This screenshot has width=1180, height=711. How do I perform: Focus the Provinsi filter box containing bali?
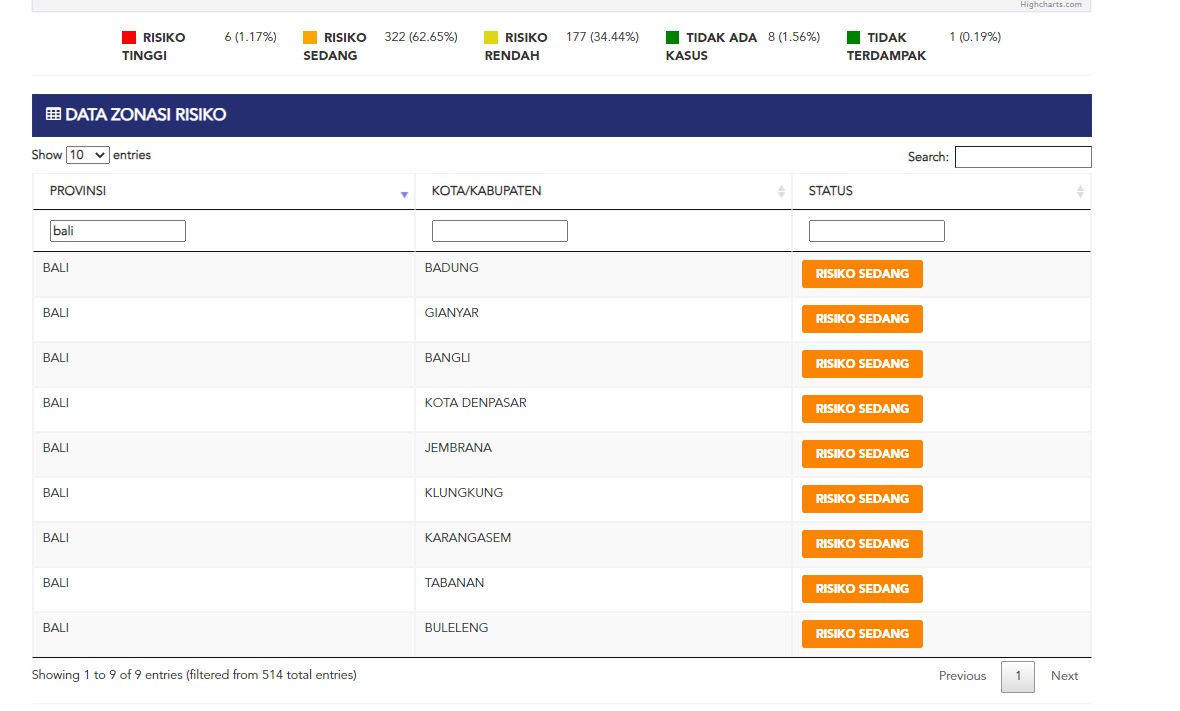click(x=118, y=231)
